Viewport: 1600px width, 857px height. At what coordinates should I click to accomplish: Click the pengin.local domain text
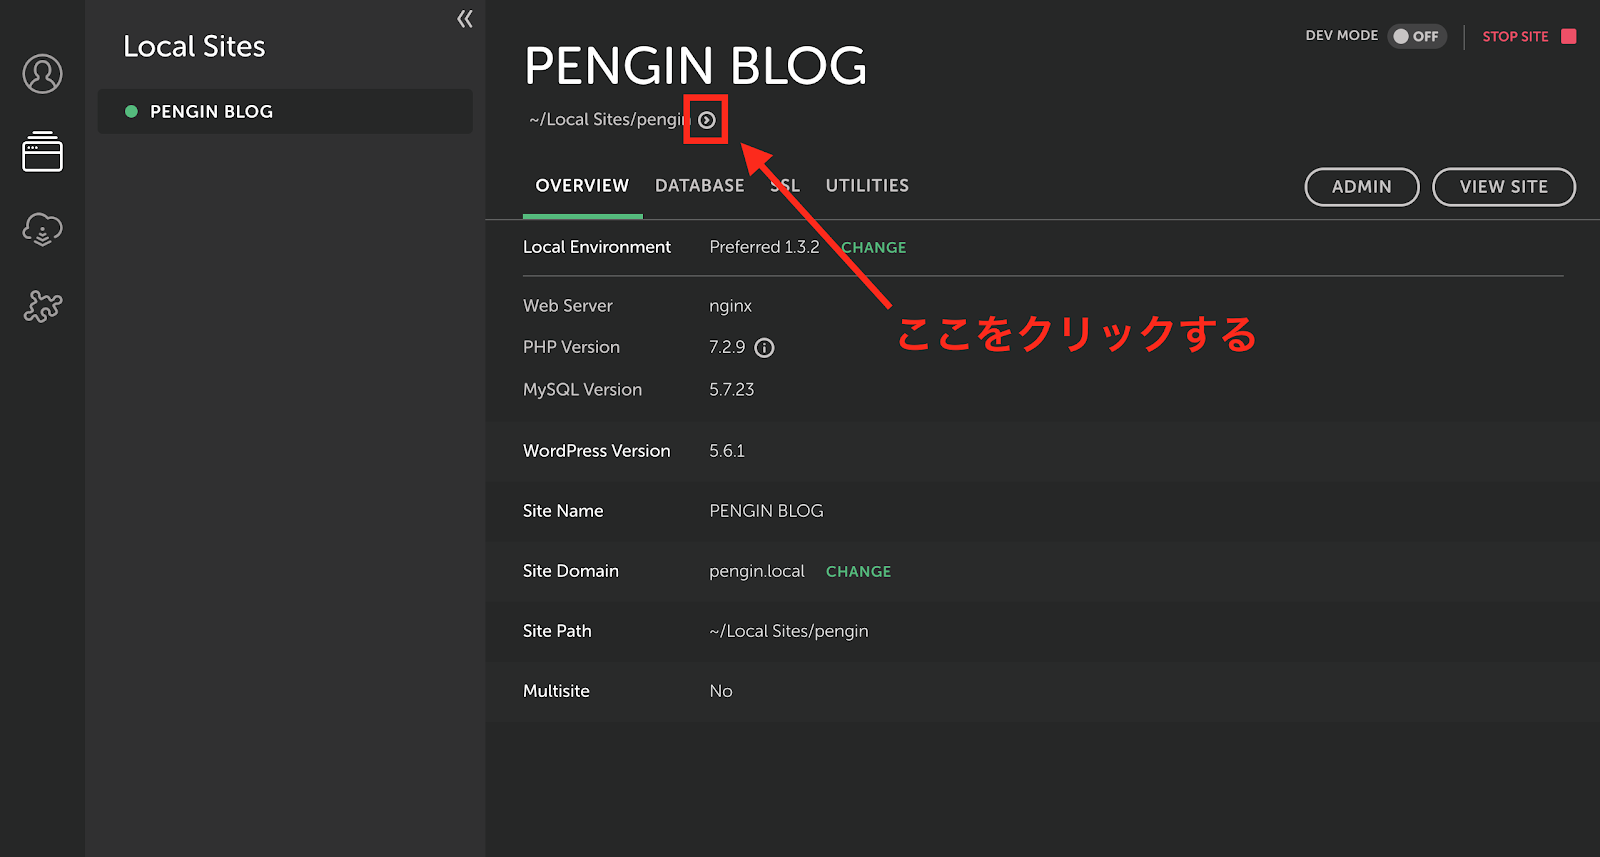pyautogui.click(x=757, y=571)
